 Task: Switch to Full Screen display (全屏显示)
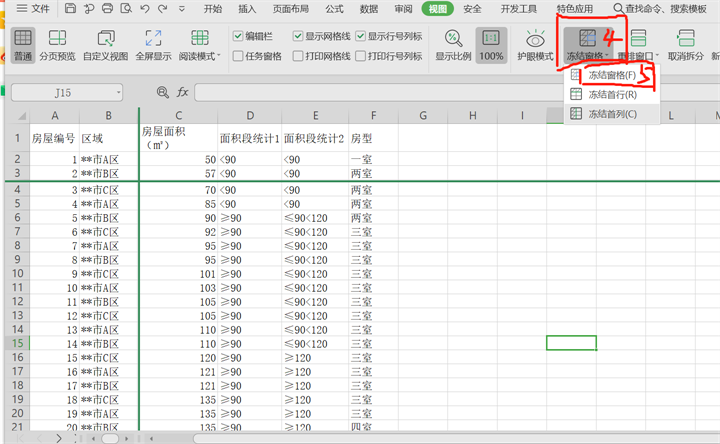point(153,40)
